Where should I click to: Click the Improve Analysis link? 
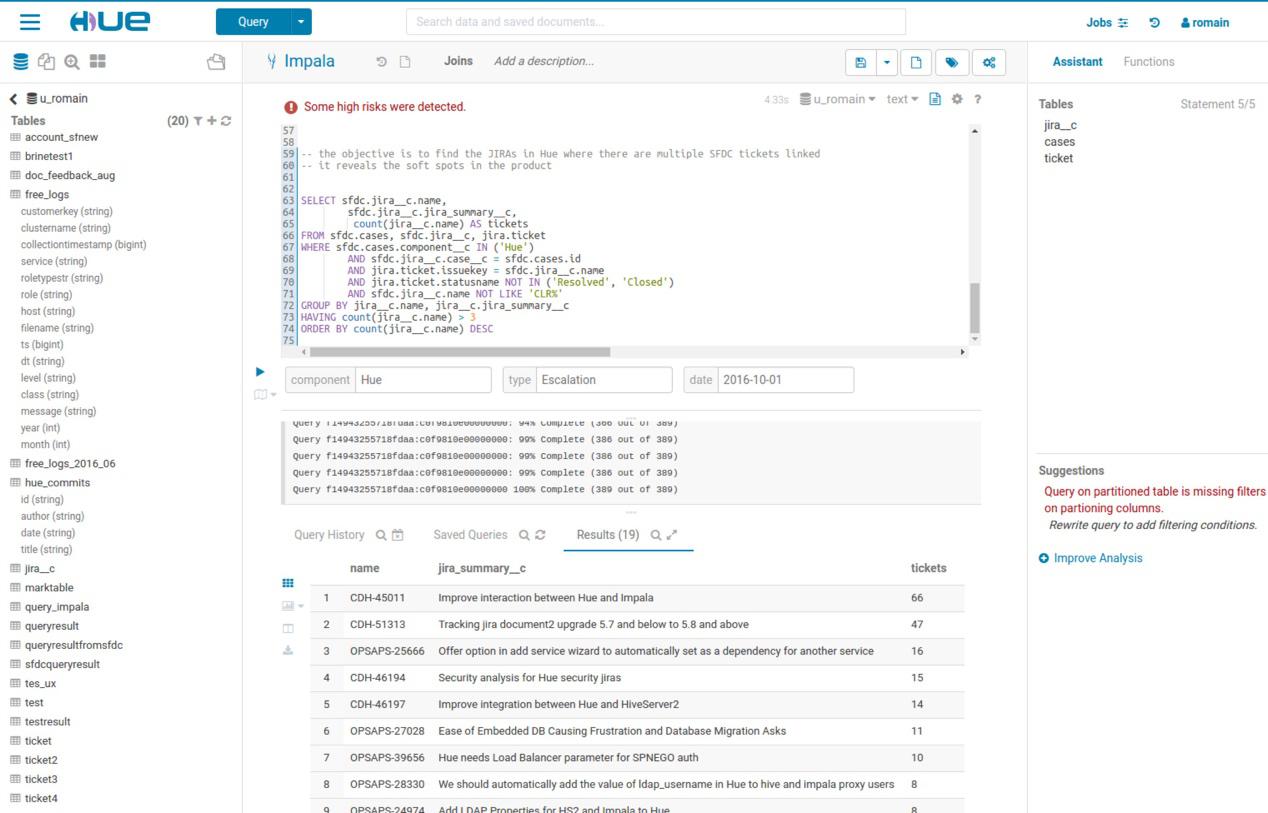(x=1098, y=558)
